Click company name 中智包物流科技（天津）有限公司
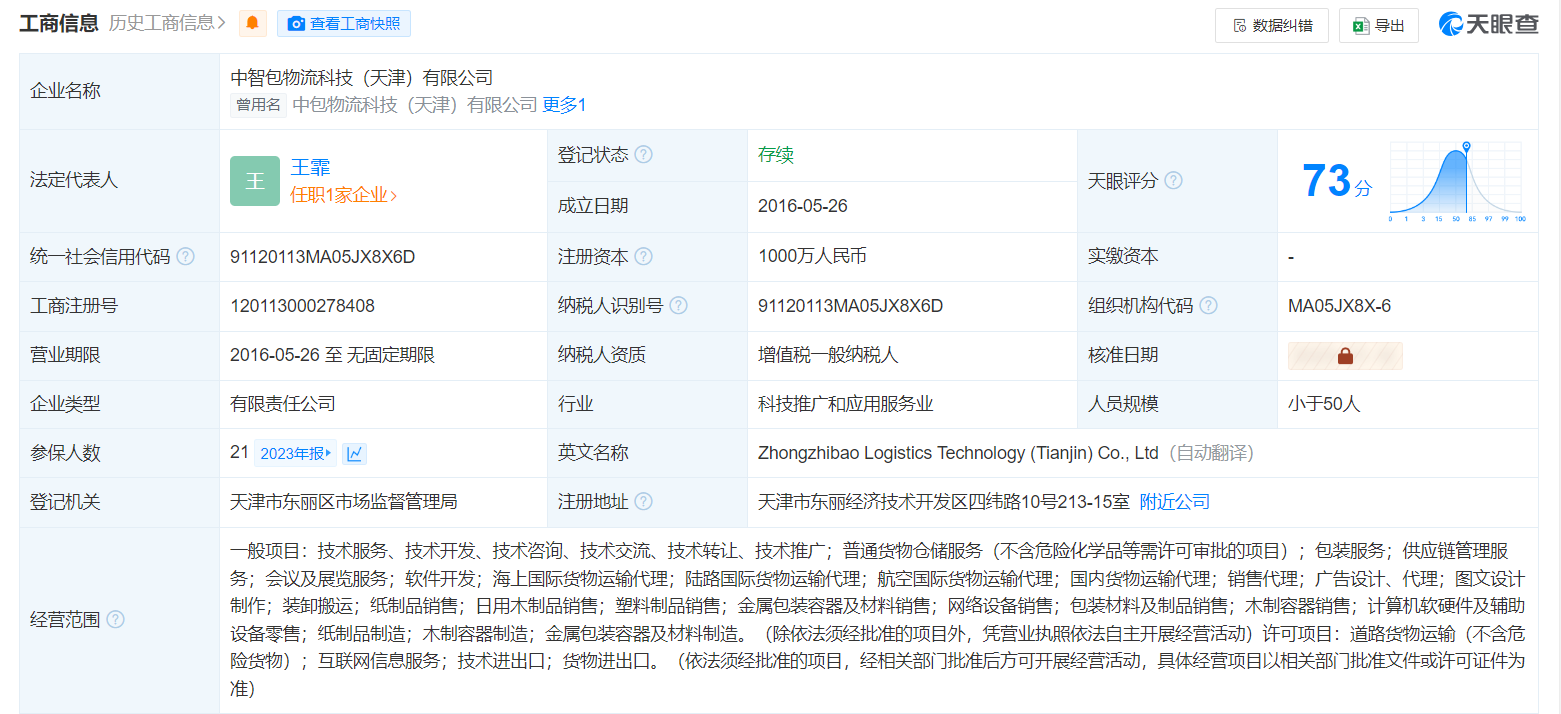1561x714 pixels. [362, 78]
